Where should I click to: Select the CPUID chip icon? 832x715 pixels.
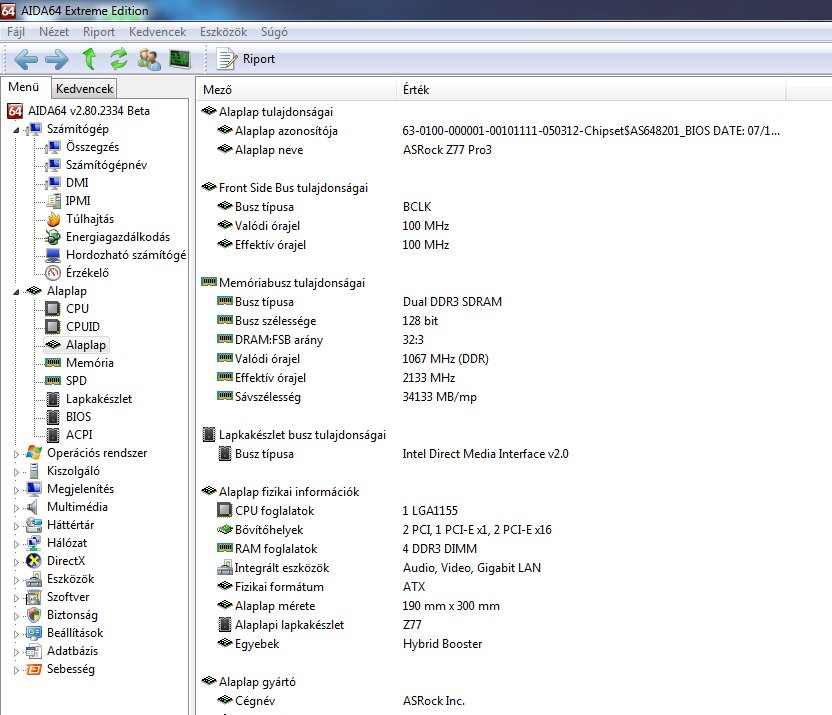point(53,327)
